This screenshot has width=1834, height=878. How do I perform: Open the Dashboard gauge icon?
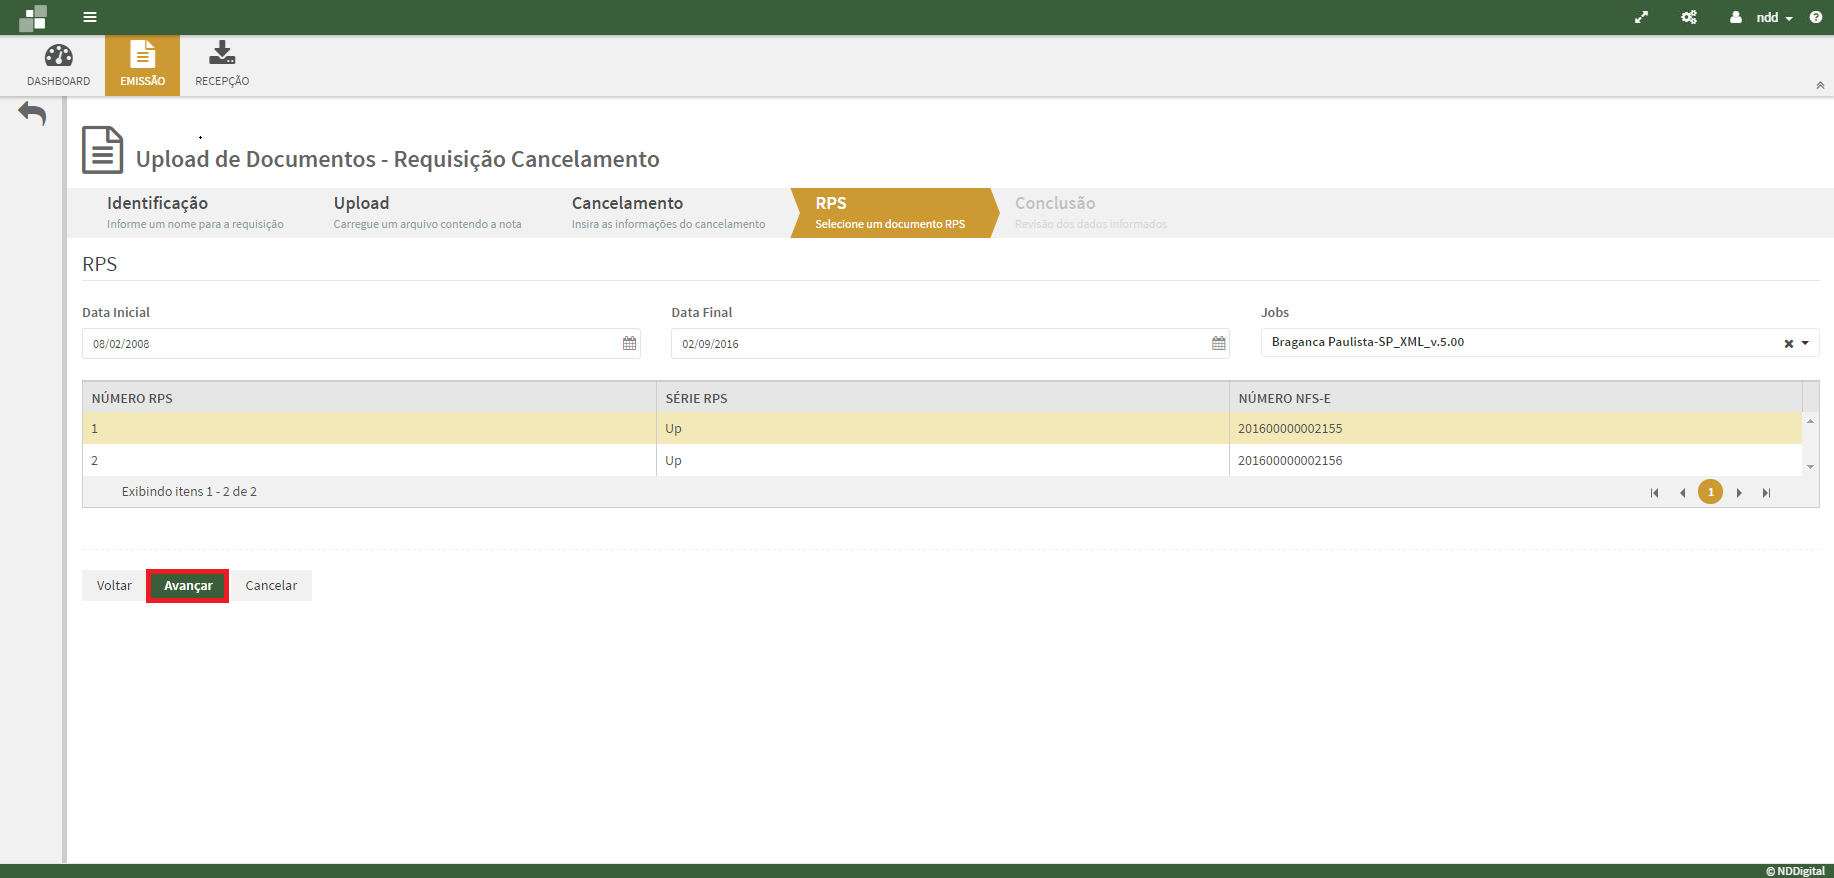tap(58, 56)
